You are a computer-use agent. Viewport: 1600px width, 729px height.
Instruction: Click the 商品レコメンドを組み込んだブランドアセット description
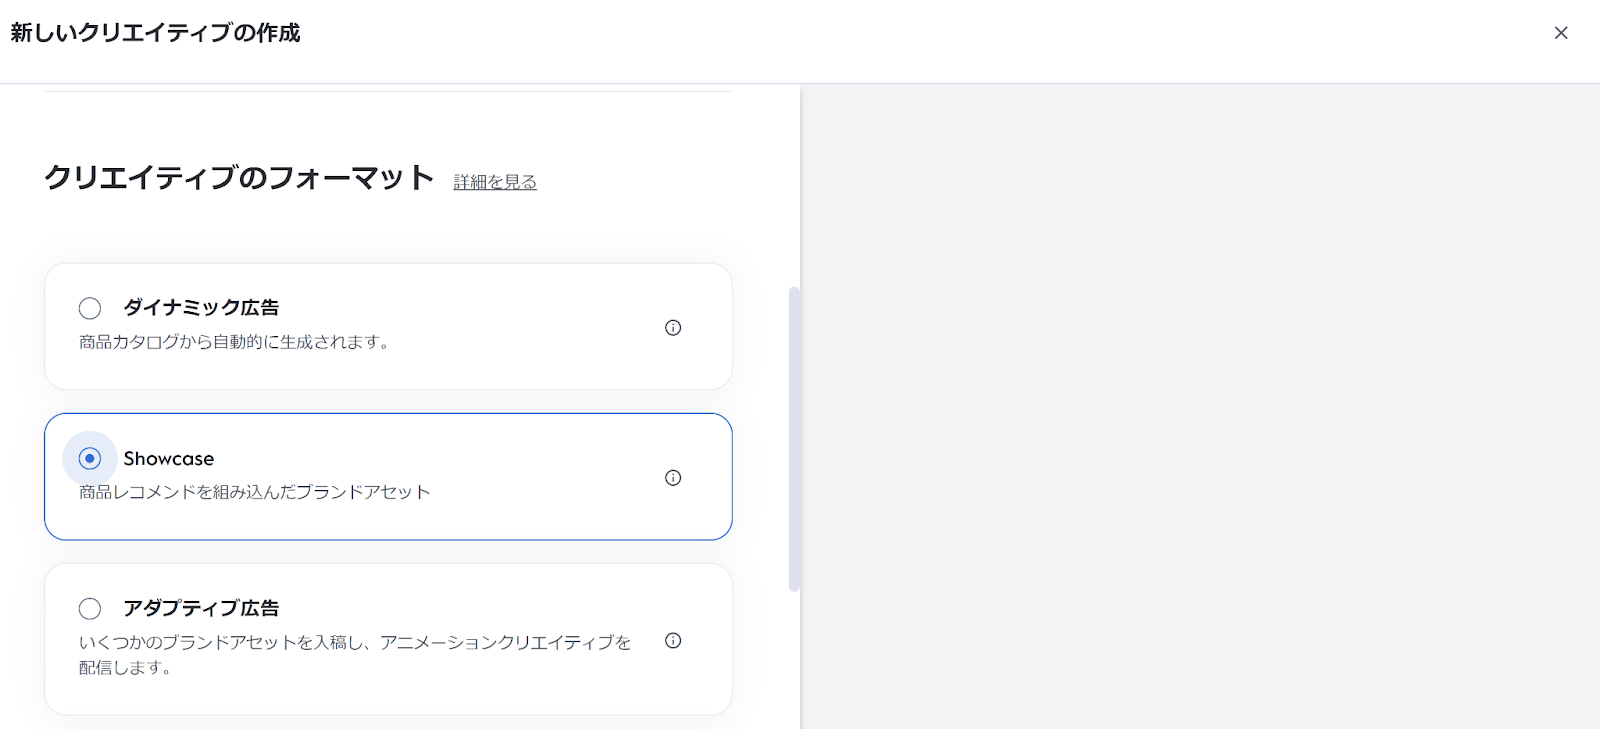coord(254,492)
